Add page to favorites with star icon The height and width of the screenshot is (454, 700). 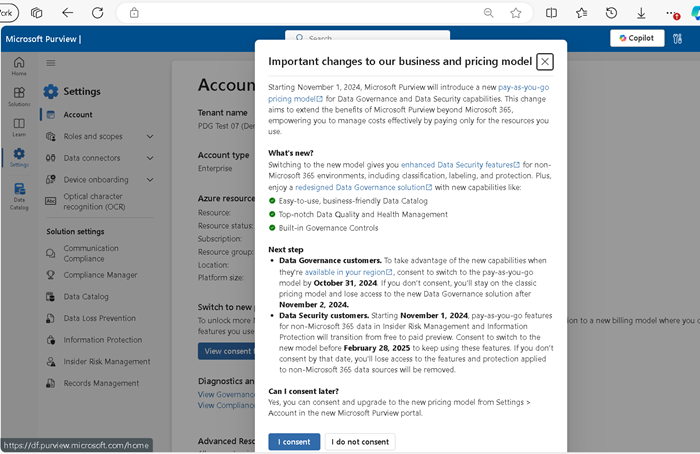pos(516,13)
